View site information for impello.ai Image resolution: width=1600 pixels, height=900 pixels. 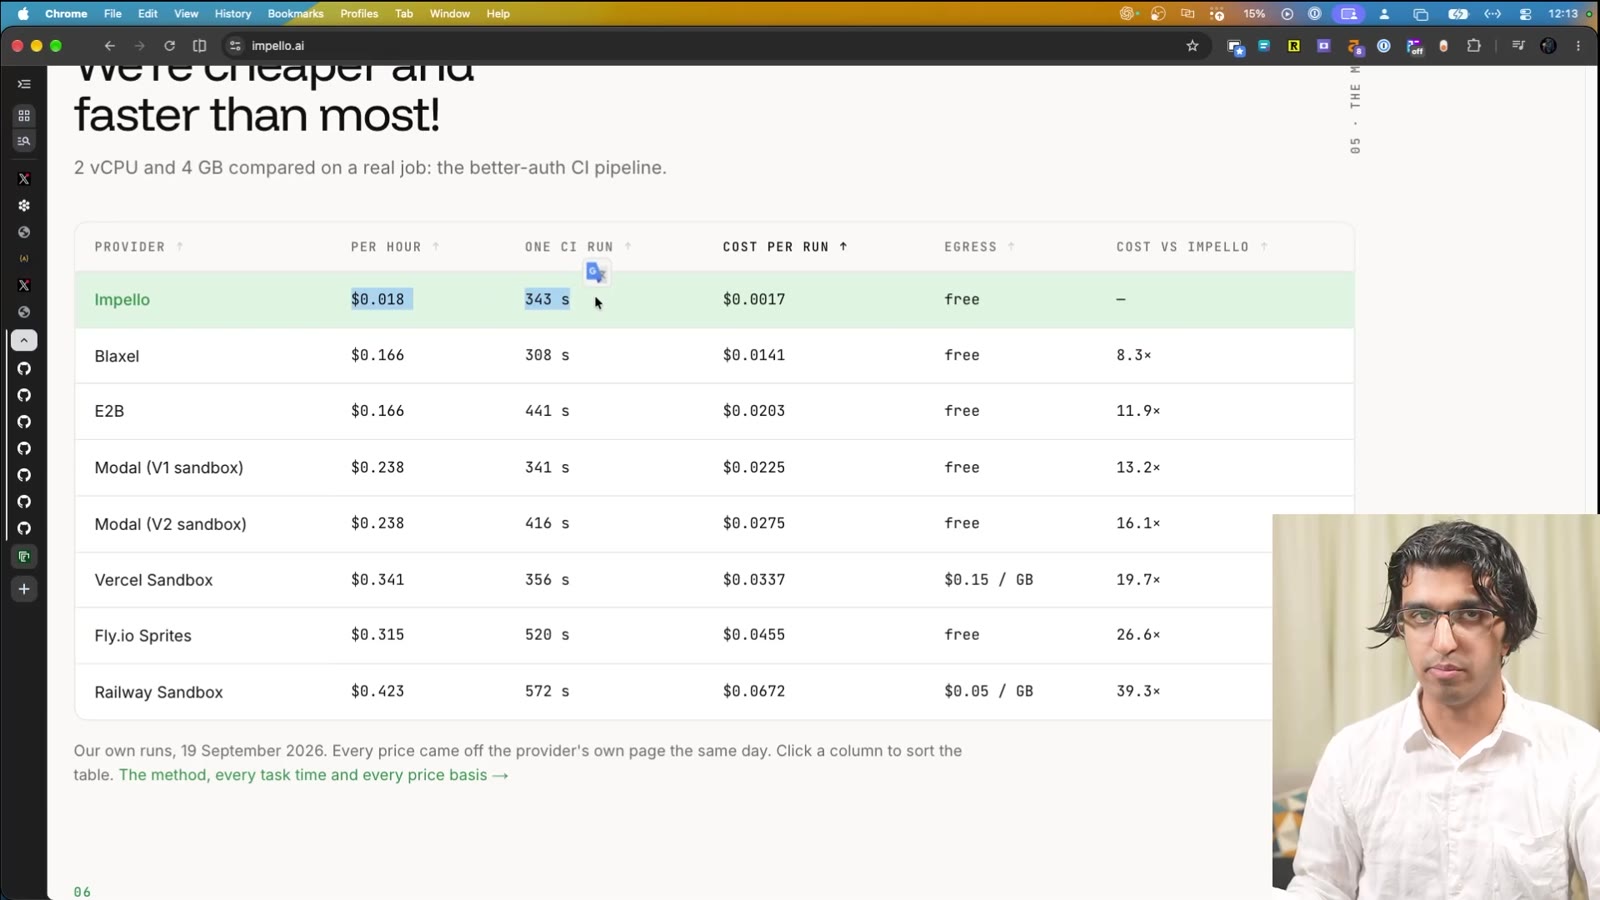point(235,46)
